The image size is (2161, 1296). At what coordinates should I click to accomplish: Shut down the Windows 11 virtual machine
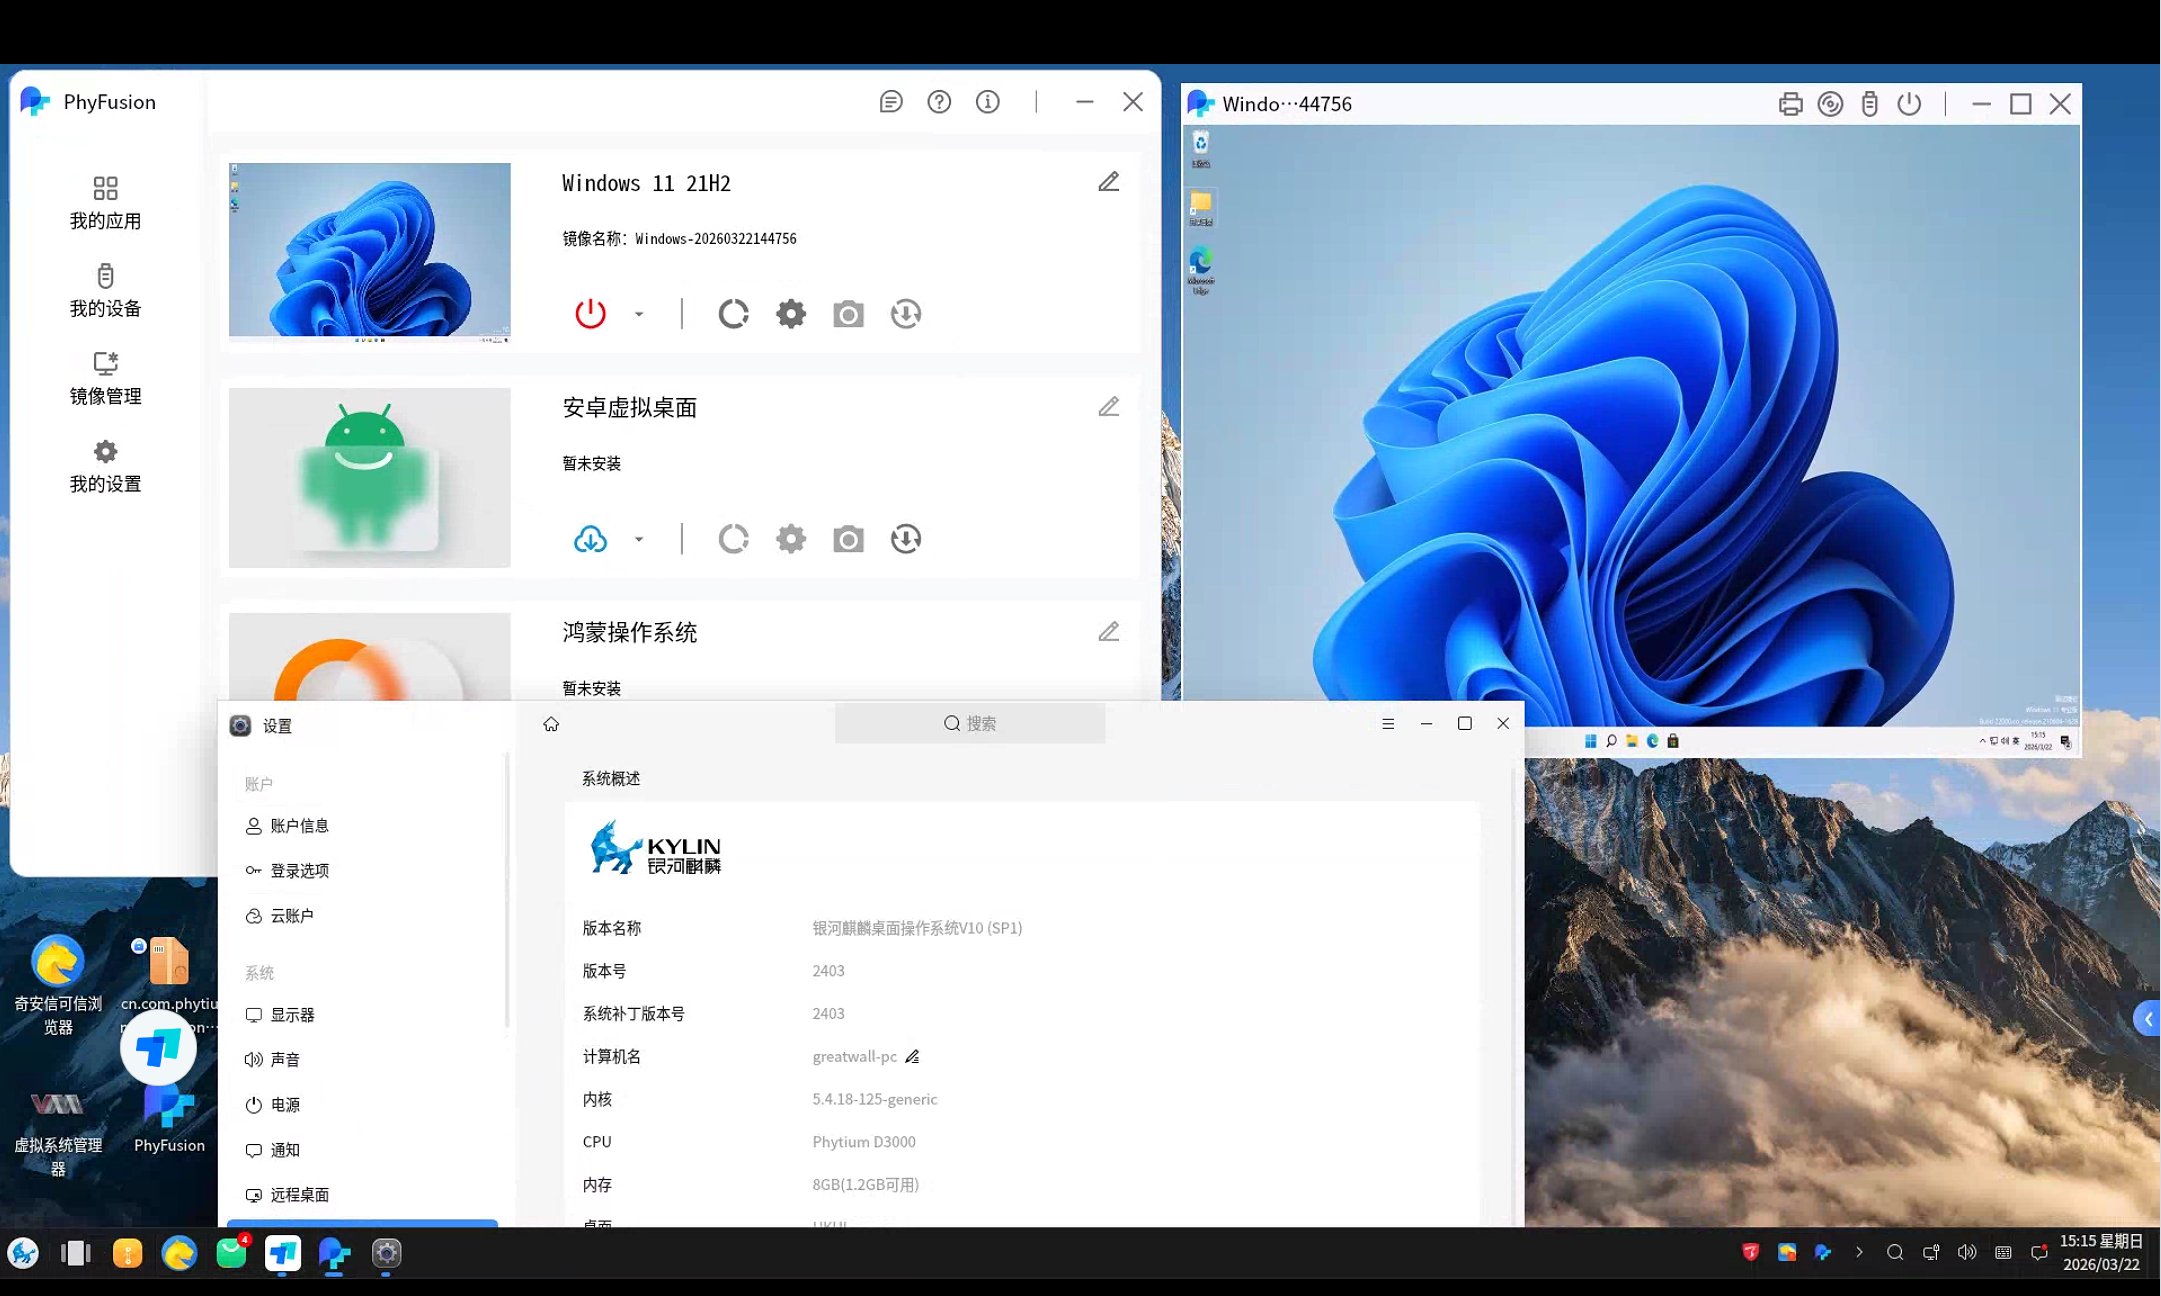coord(590,314)
